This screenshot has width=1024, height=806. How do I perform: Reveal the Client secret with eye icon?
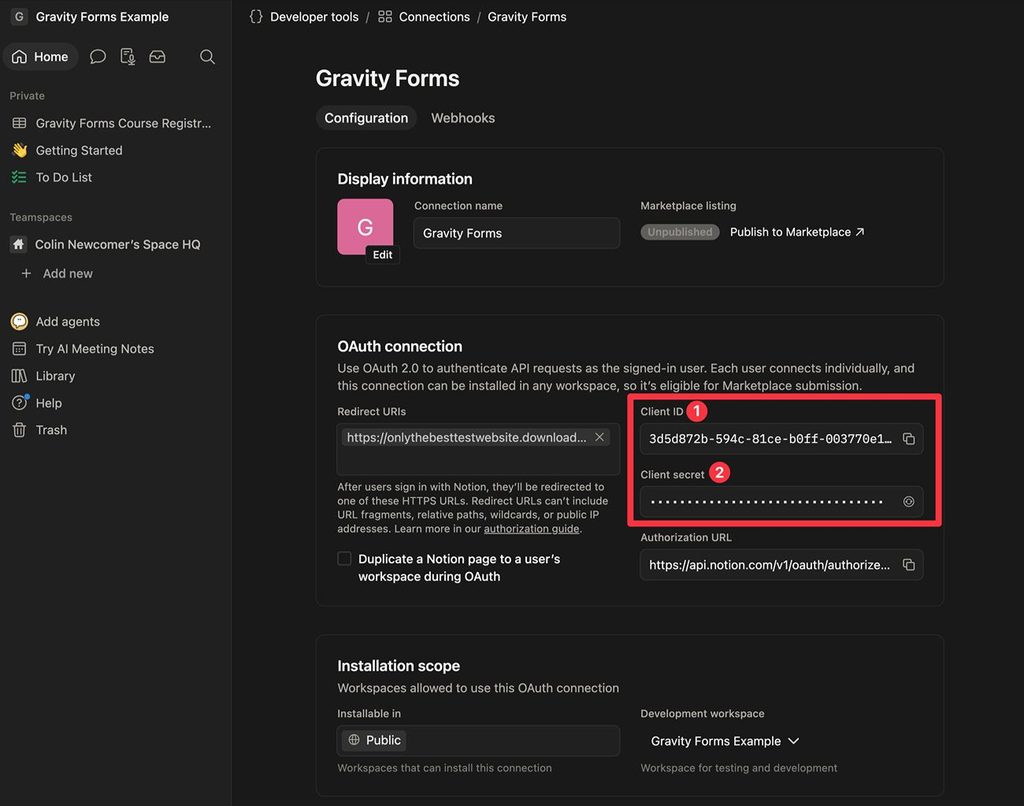pyautogui.click(x=908, y=502)
